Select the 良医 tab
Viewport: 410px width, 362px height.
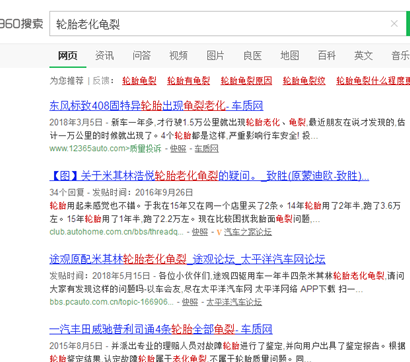(252, 55)
